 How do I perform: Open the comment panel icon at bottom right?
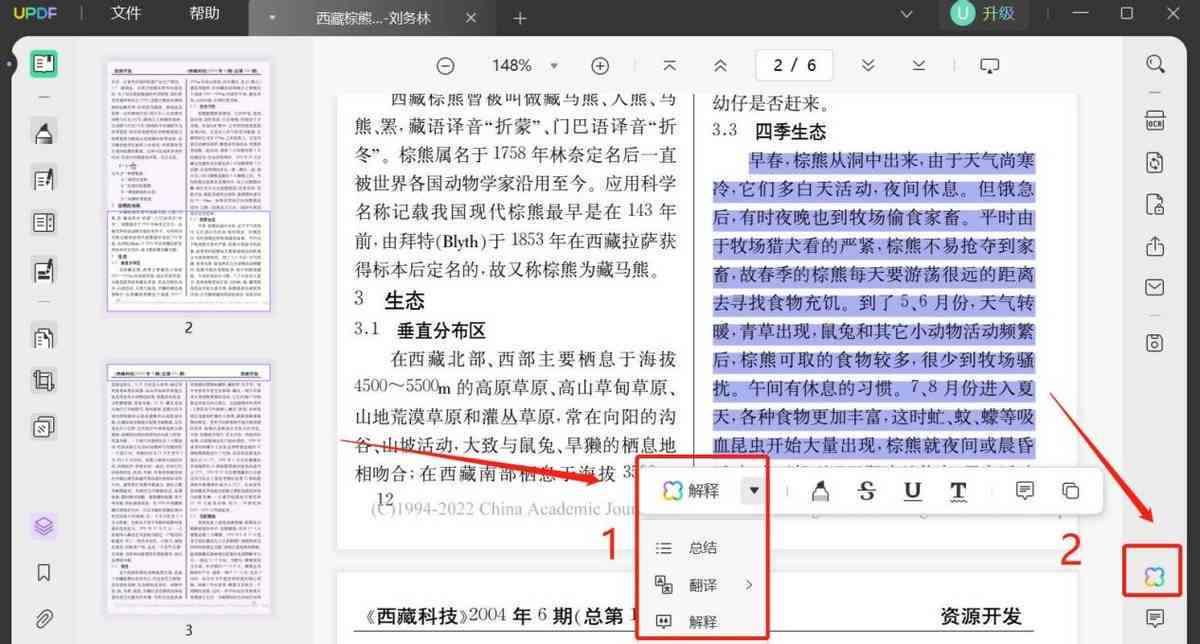1155,619
